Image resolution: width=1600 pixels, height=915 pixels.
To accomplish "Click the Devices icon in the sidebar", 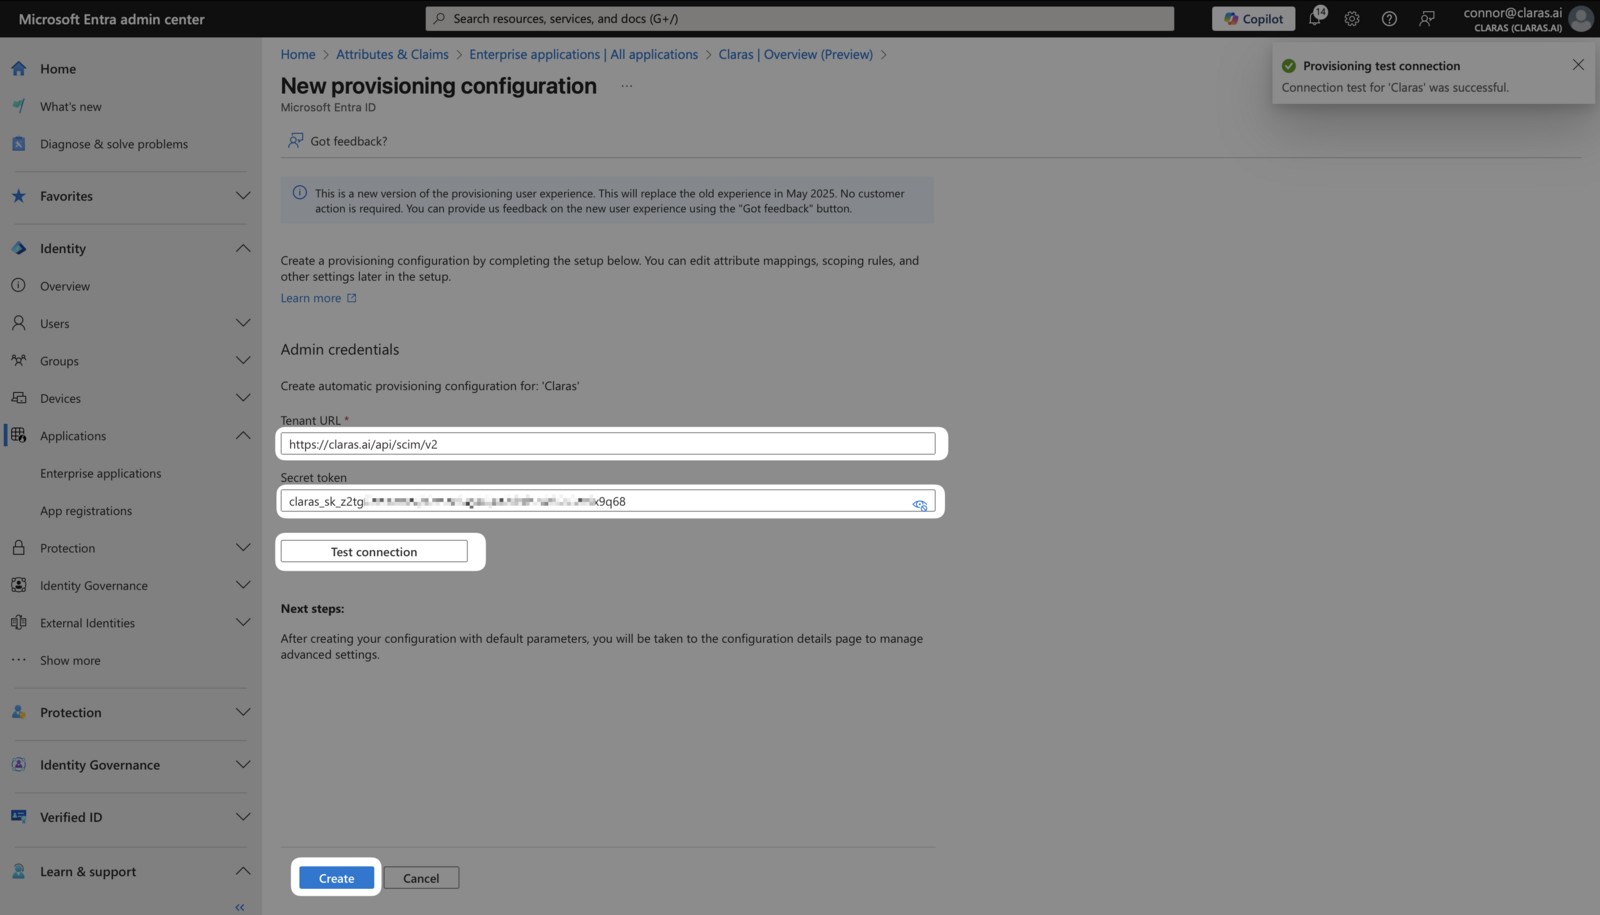I will 19,398.
